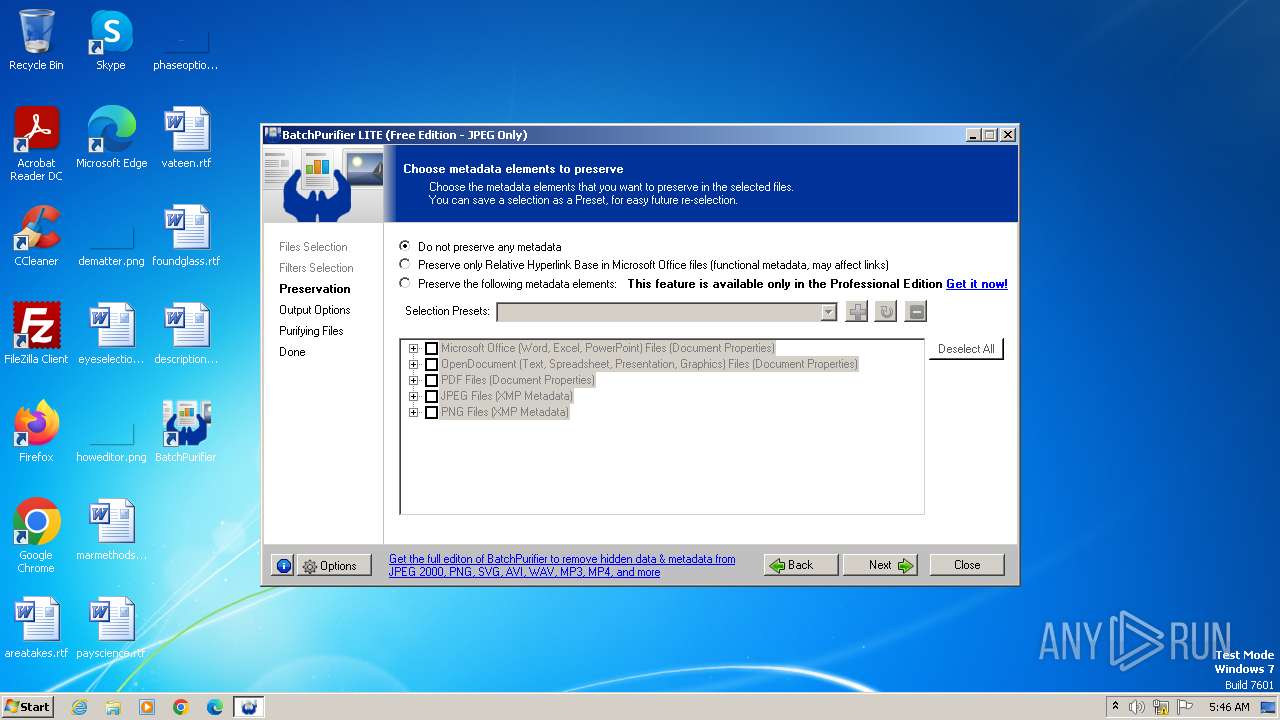Click the refresh preset icon button
The width and height of the screenshot is (1280, 720).
coord(886,312)
